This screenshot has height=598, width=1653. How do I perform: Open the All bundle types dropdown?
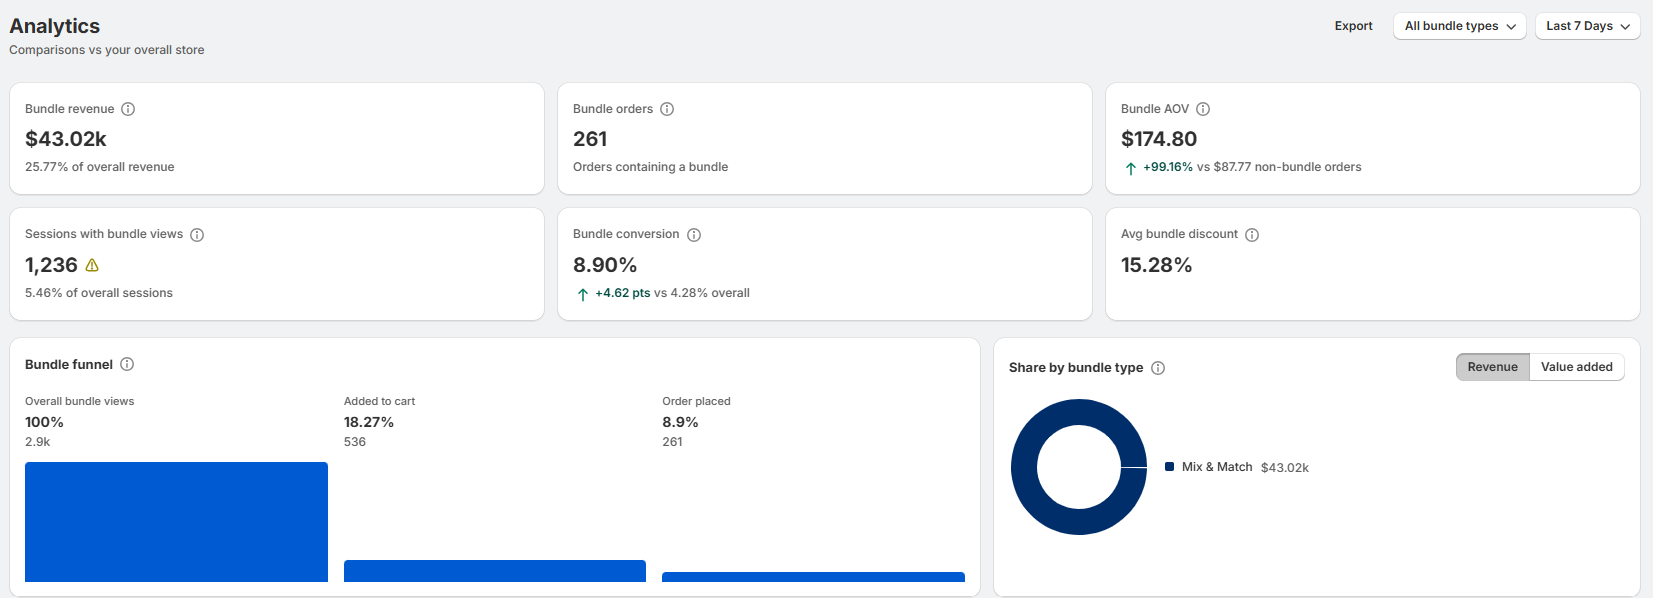pyautogui.click(x=1460, y=26)
